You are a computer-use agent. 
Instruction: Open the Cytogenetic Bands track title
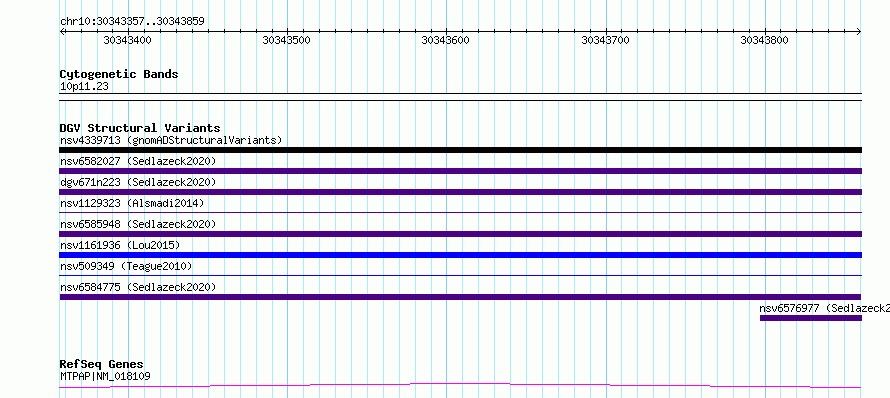(x=119, y=74)
